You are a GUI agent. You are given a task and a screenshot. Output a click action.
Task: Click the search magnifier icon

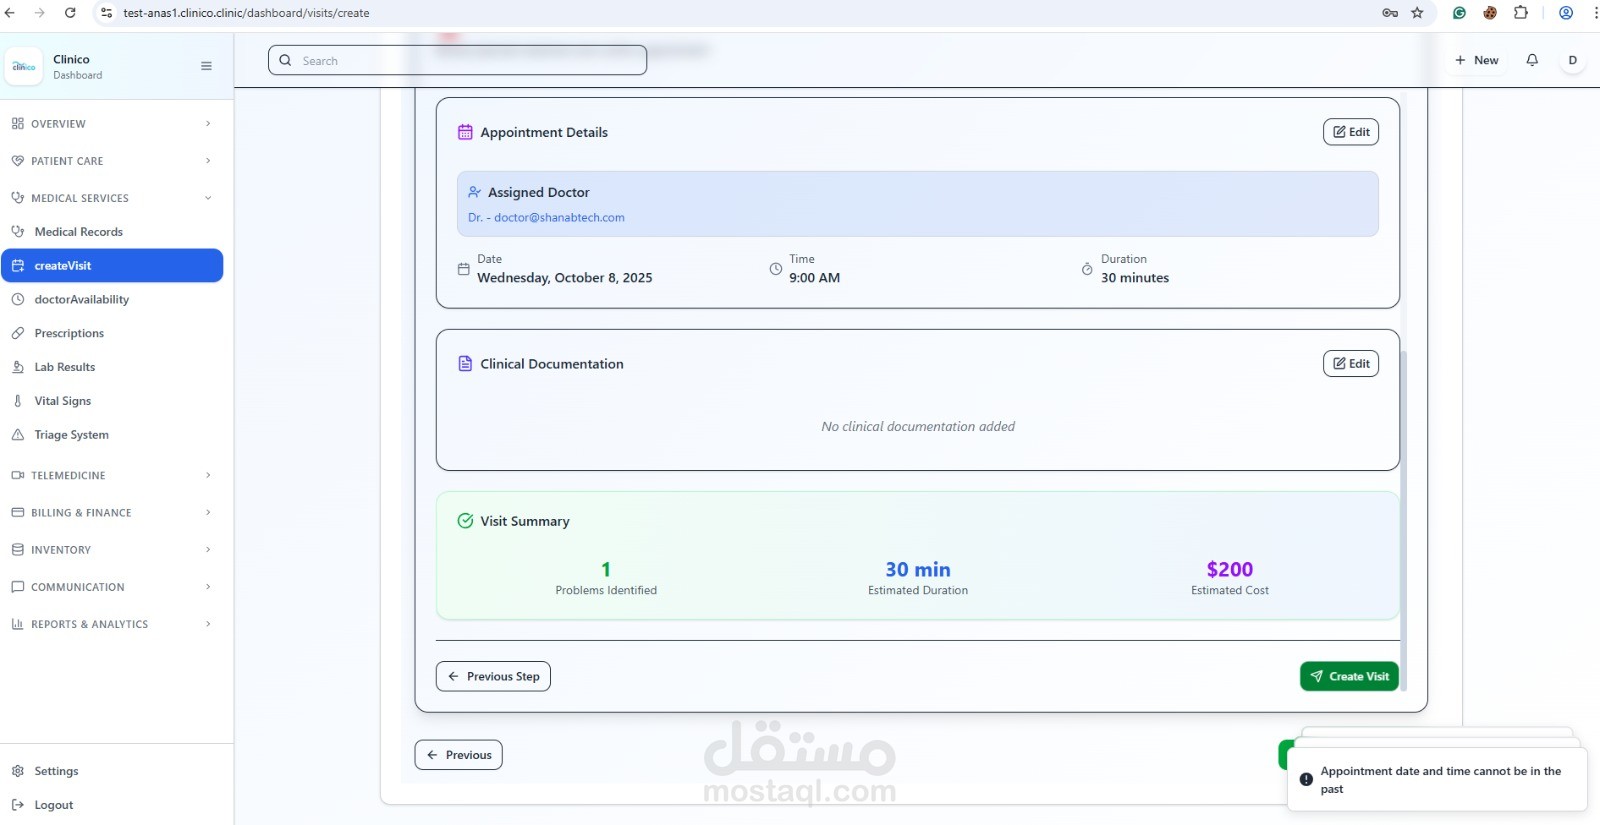285,60
